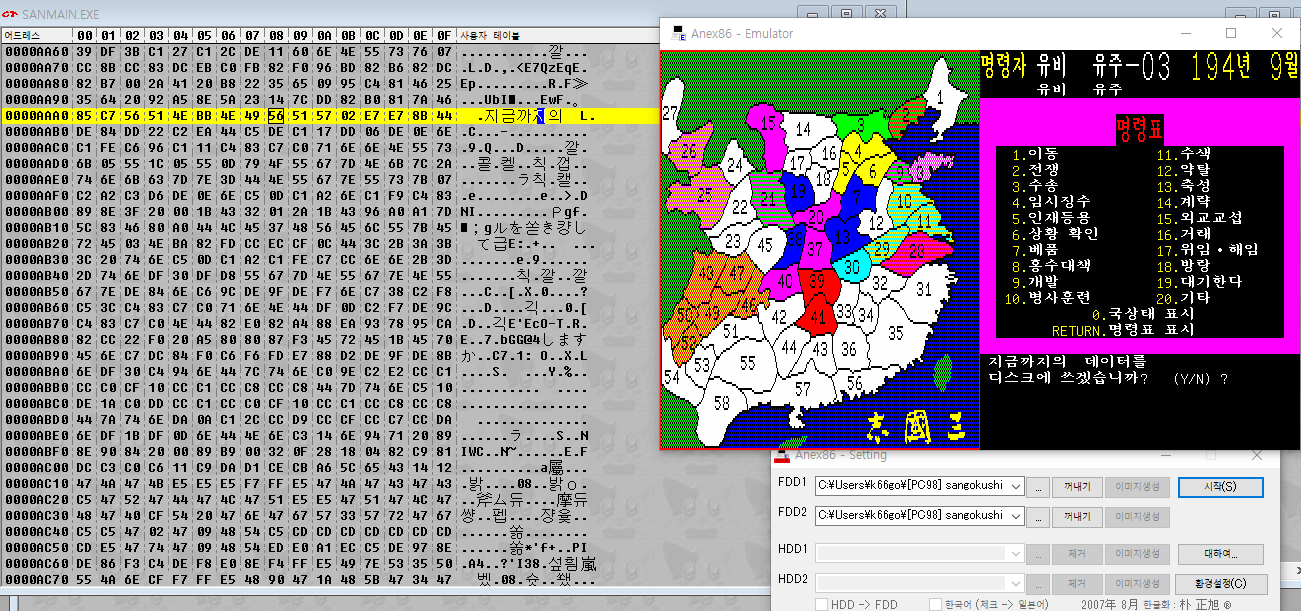Click game command 15.외교교섭

(x=1199, y=218)
